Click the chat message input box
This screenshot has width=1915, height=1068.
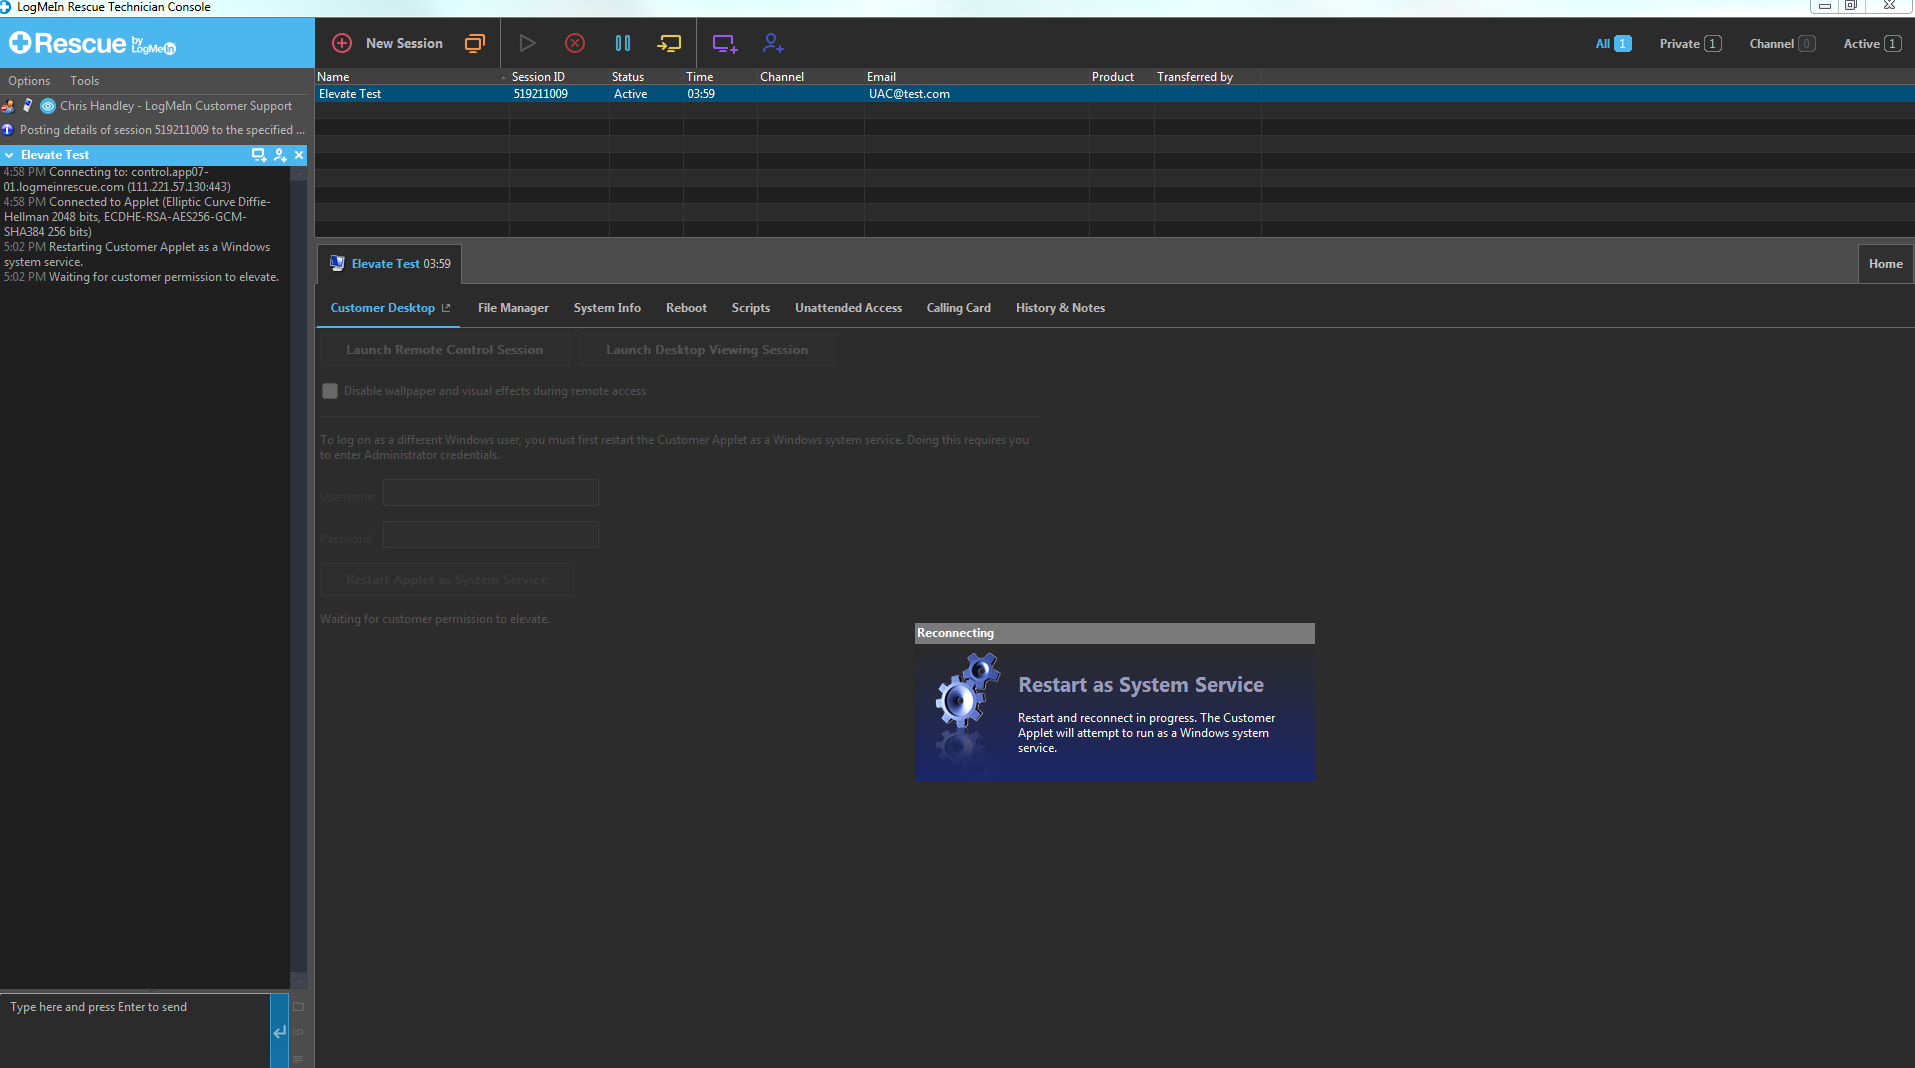[135, 1030]
